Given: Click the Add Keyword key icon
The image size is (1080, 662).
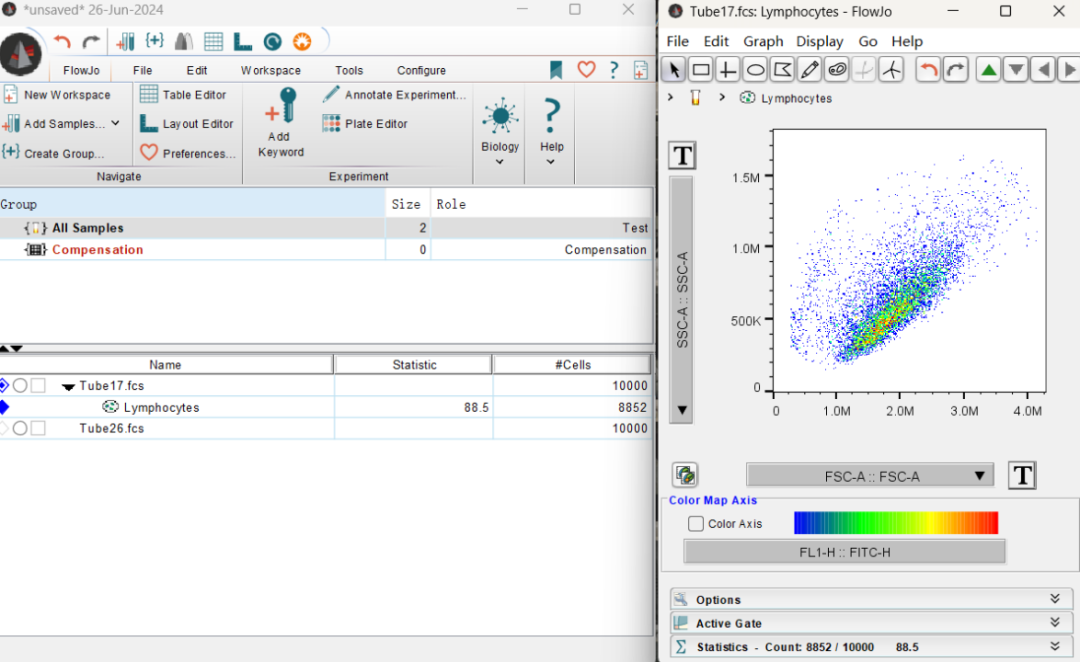Looking at the screenshot, I should click(281, 106).
